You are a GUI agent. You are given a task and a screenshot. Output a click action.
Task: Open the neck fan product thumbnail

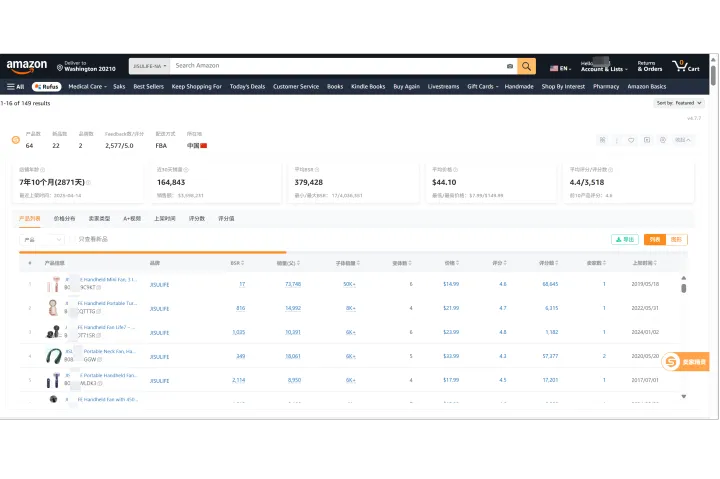pyautogui.click(x=54, y=356)
